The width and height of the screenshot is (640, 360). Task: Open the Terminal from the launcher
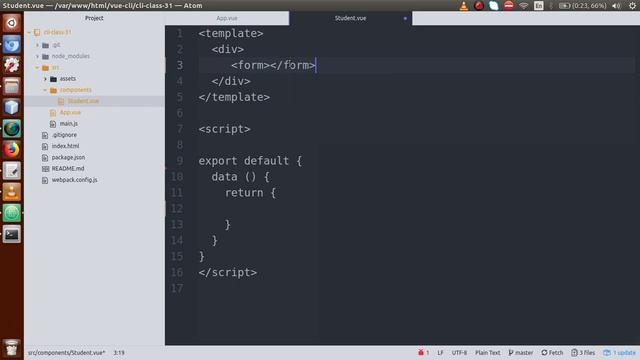[x=11, y=234]
